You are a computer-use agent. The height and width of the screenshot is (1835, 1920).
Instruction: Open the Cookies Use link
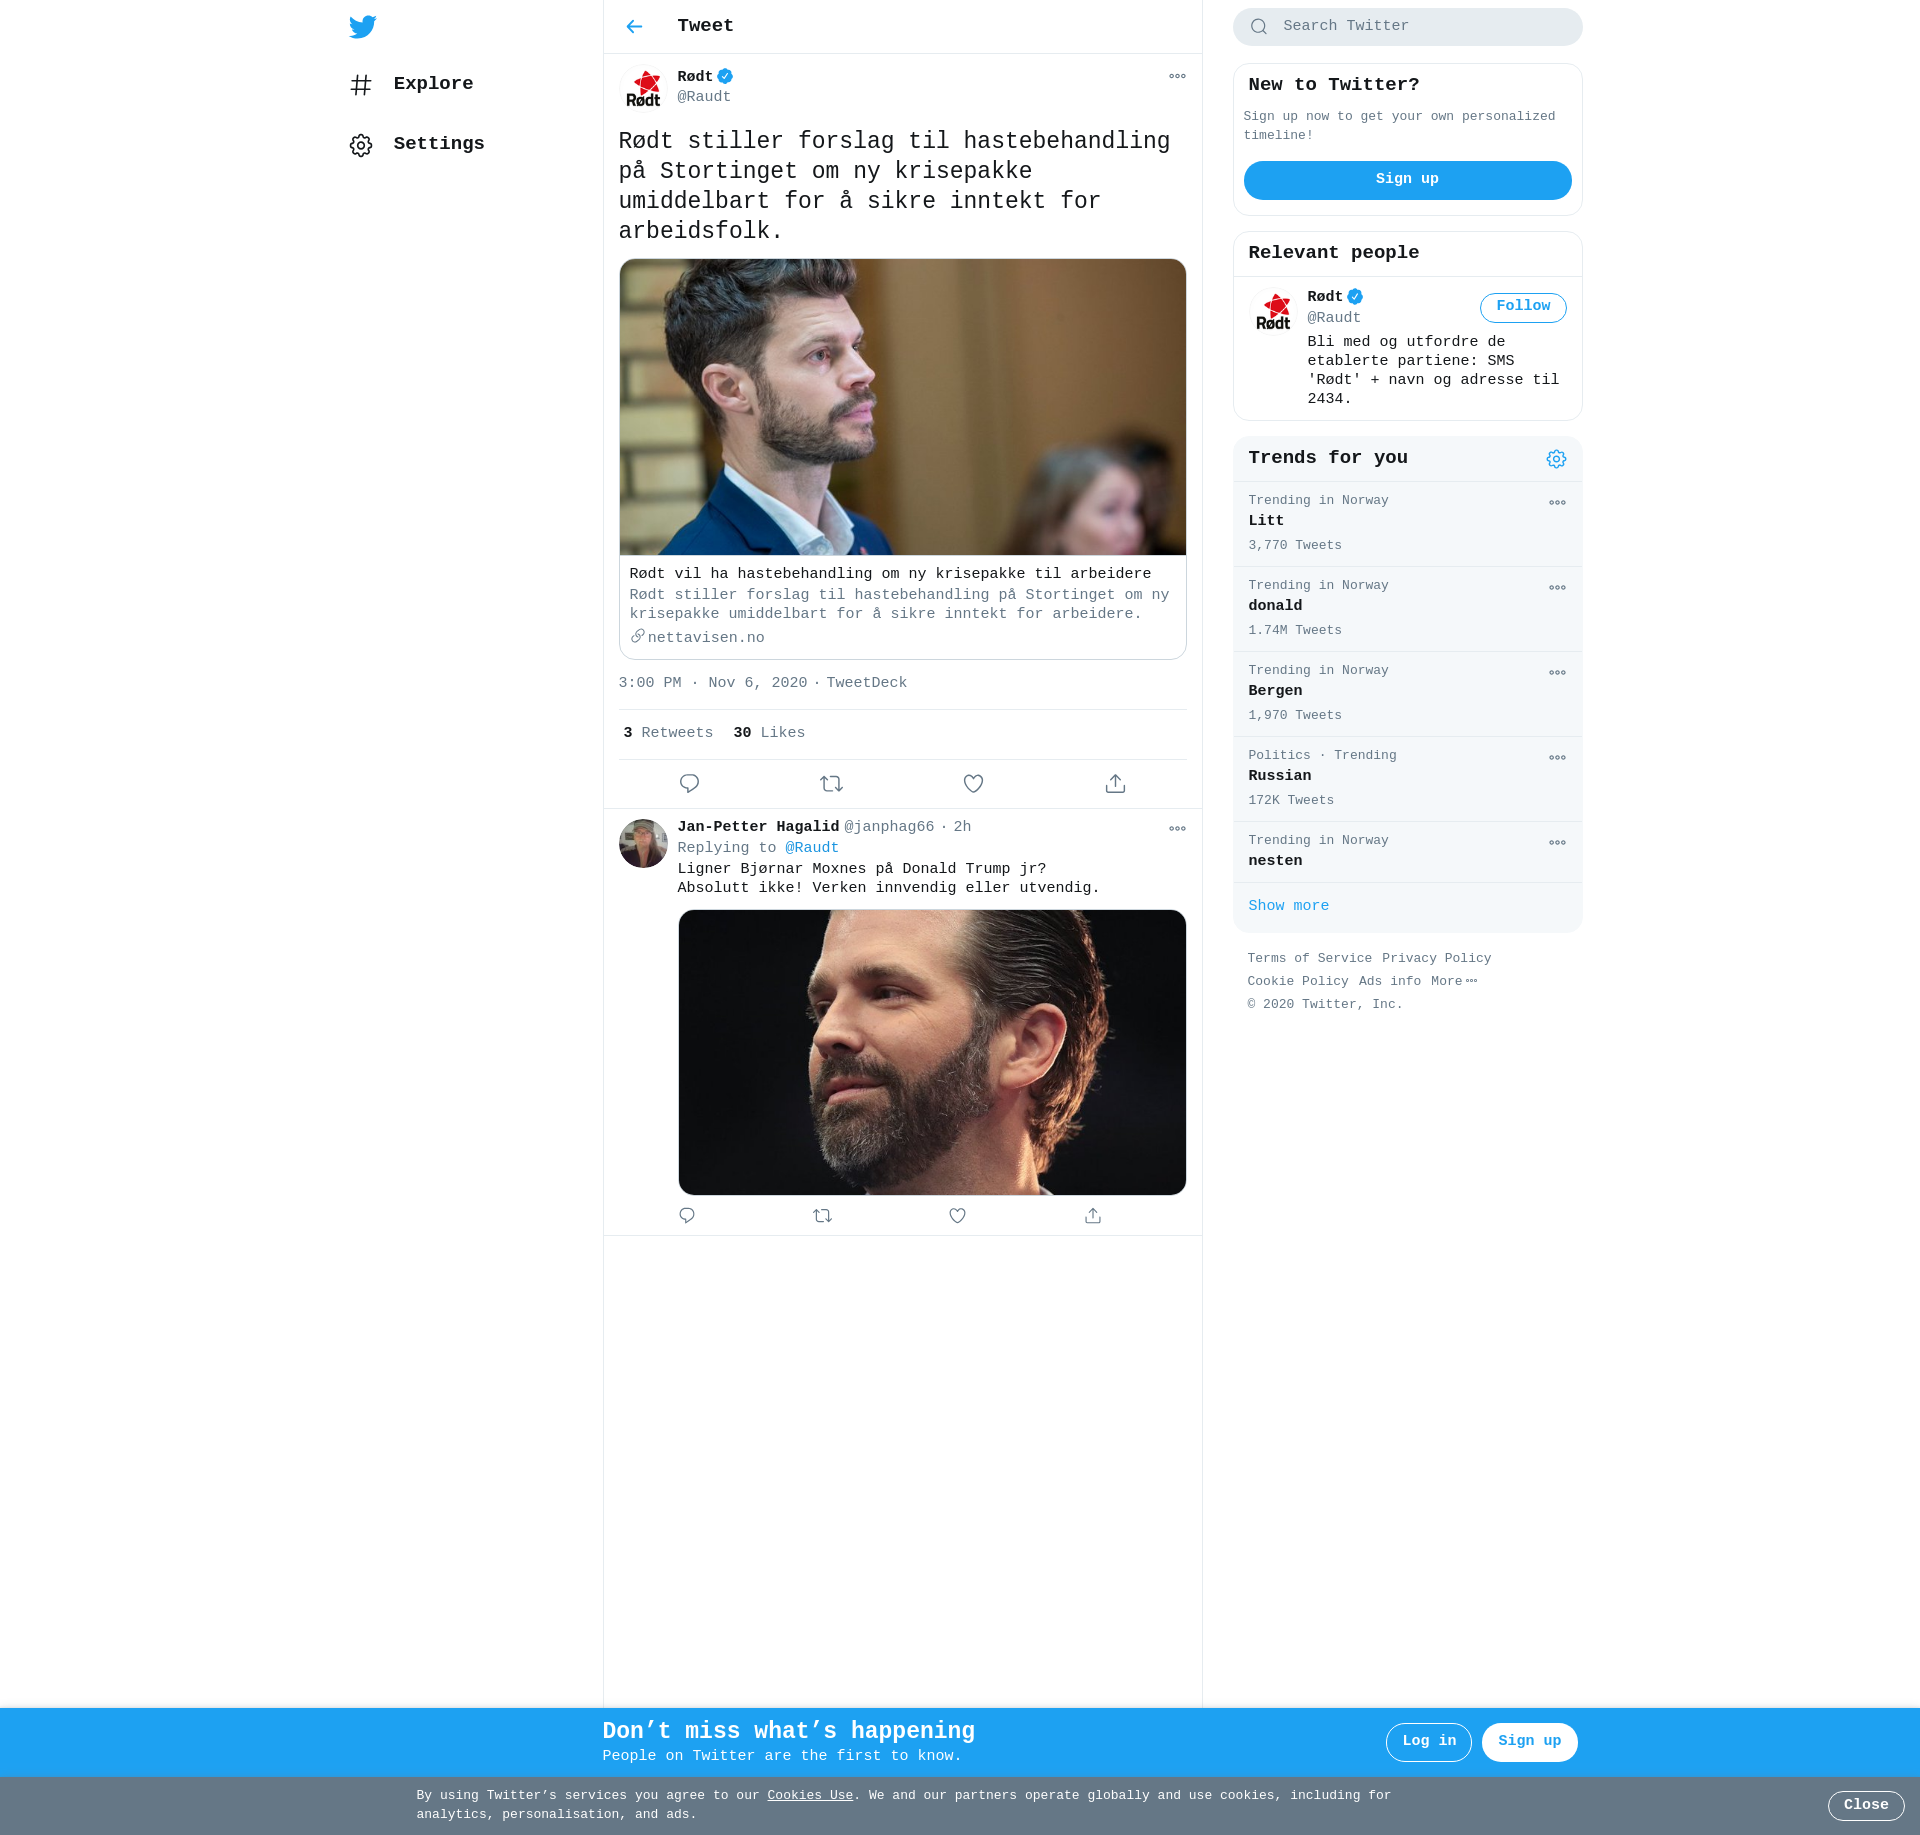(x=810, y=1796)
